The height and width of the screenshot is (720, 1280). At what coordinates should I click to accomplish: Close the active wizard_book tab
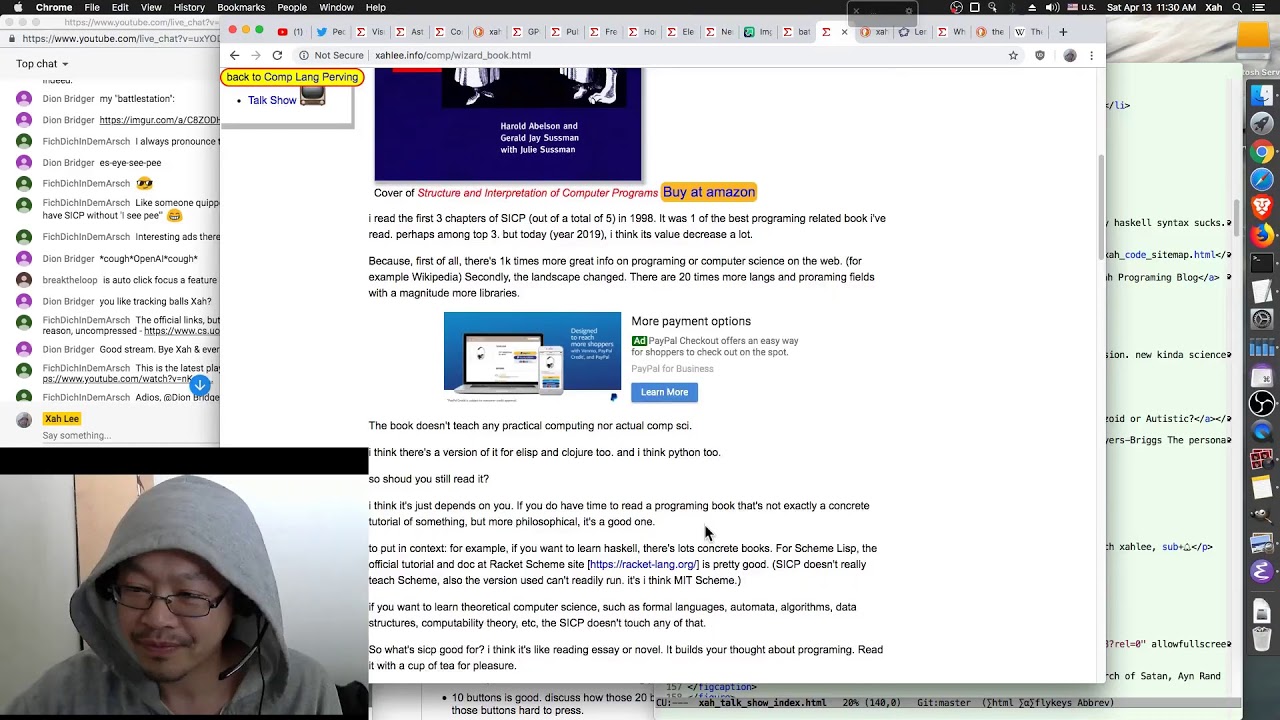[x=844, y=32]
